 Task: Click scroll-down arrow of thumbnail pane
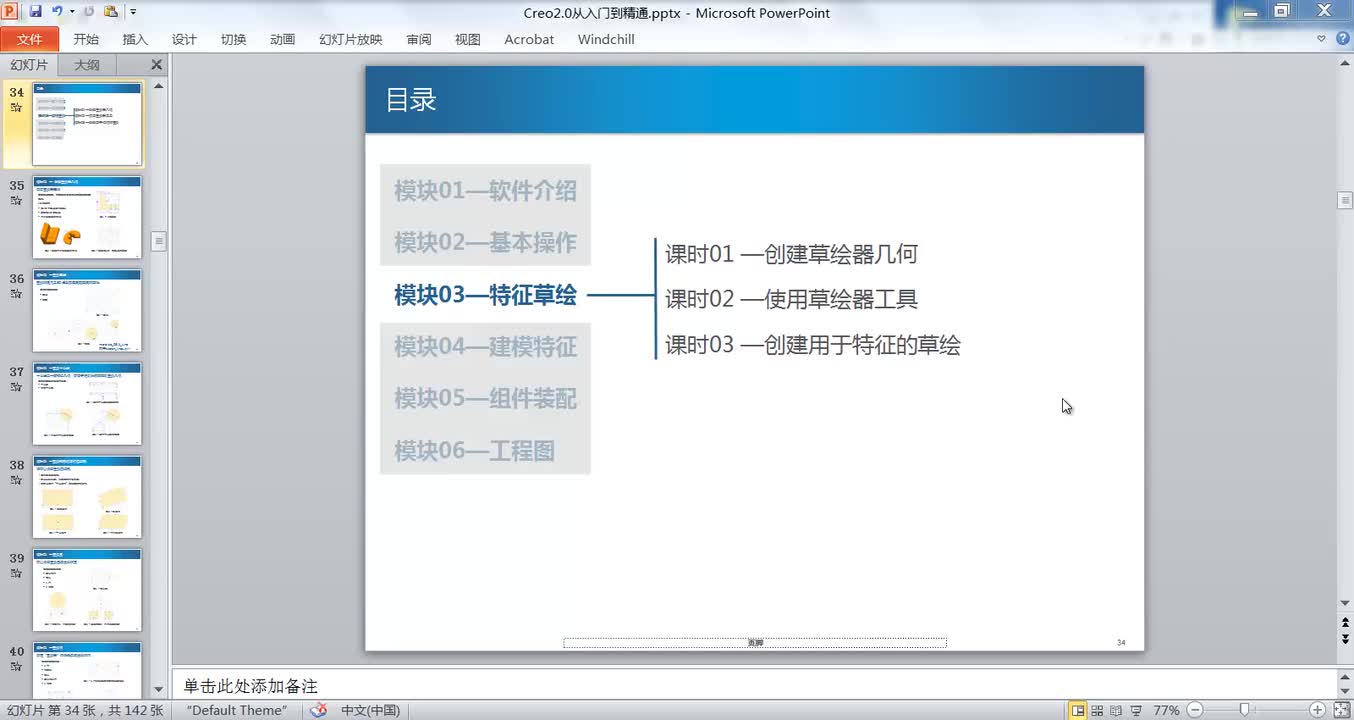pos(158,689)
